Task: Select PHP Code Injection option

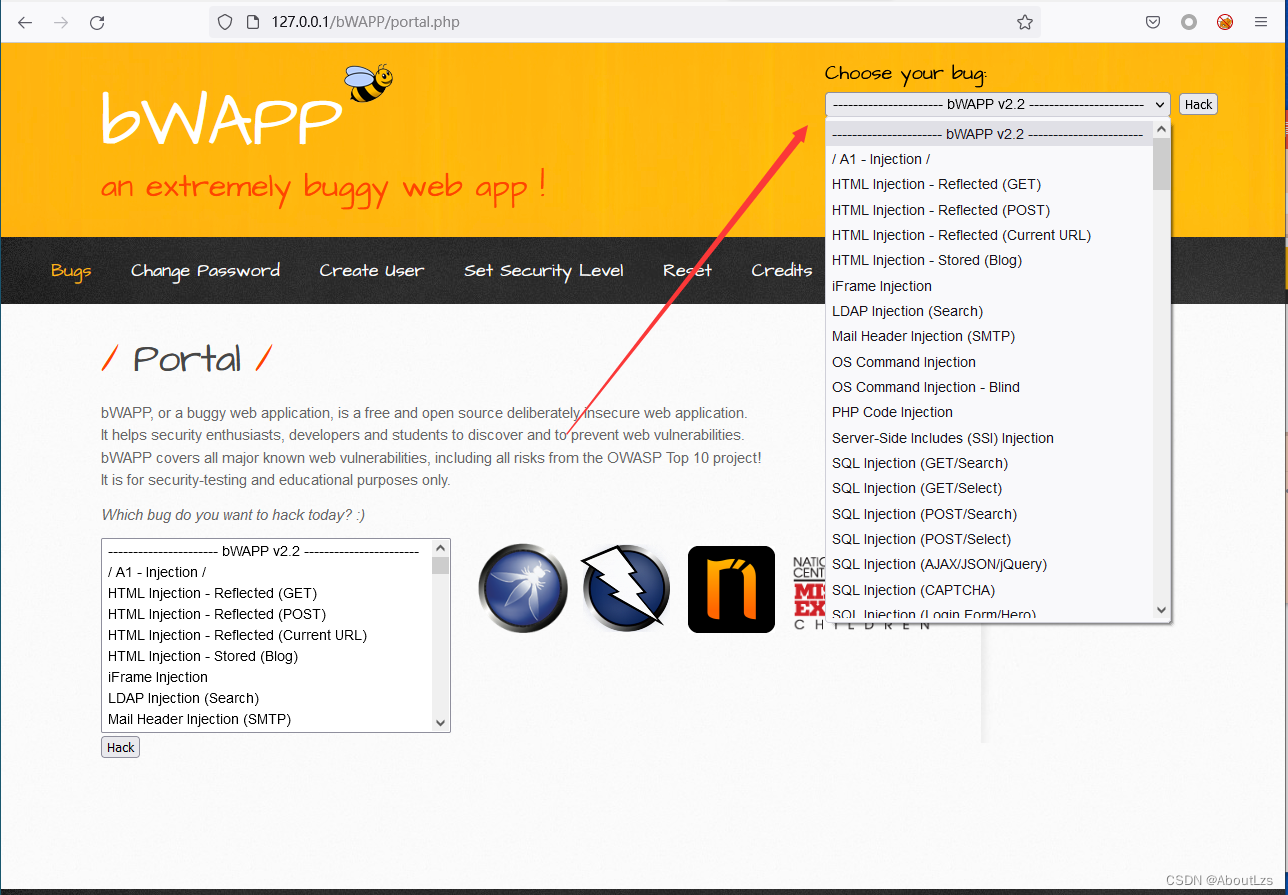Action: pos(989,412)
